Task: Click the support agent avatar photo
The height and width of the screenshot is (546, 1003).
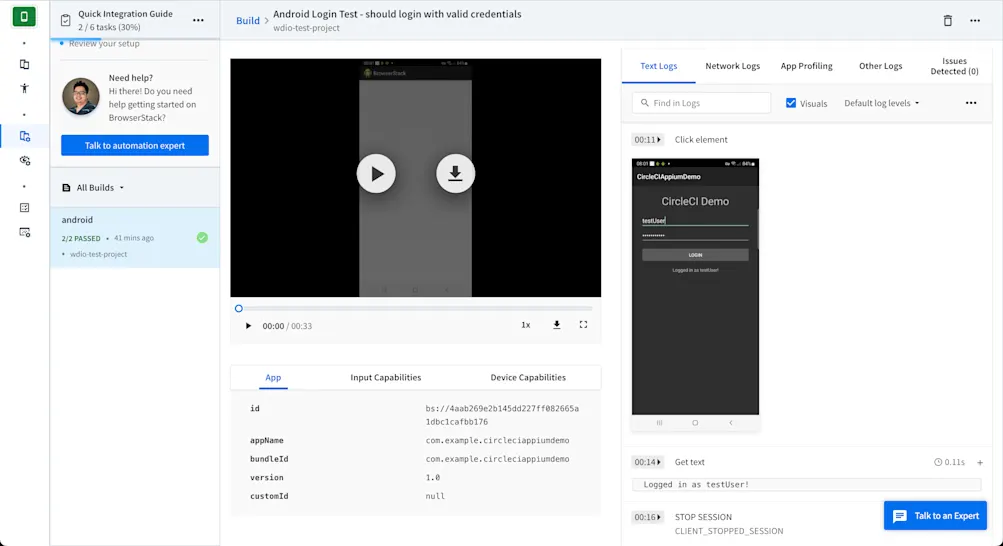Action: pyautogui.click(x=81, y=97)
